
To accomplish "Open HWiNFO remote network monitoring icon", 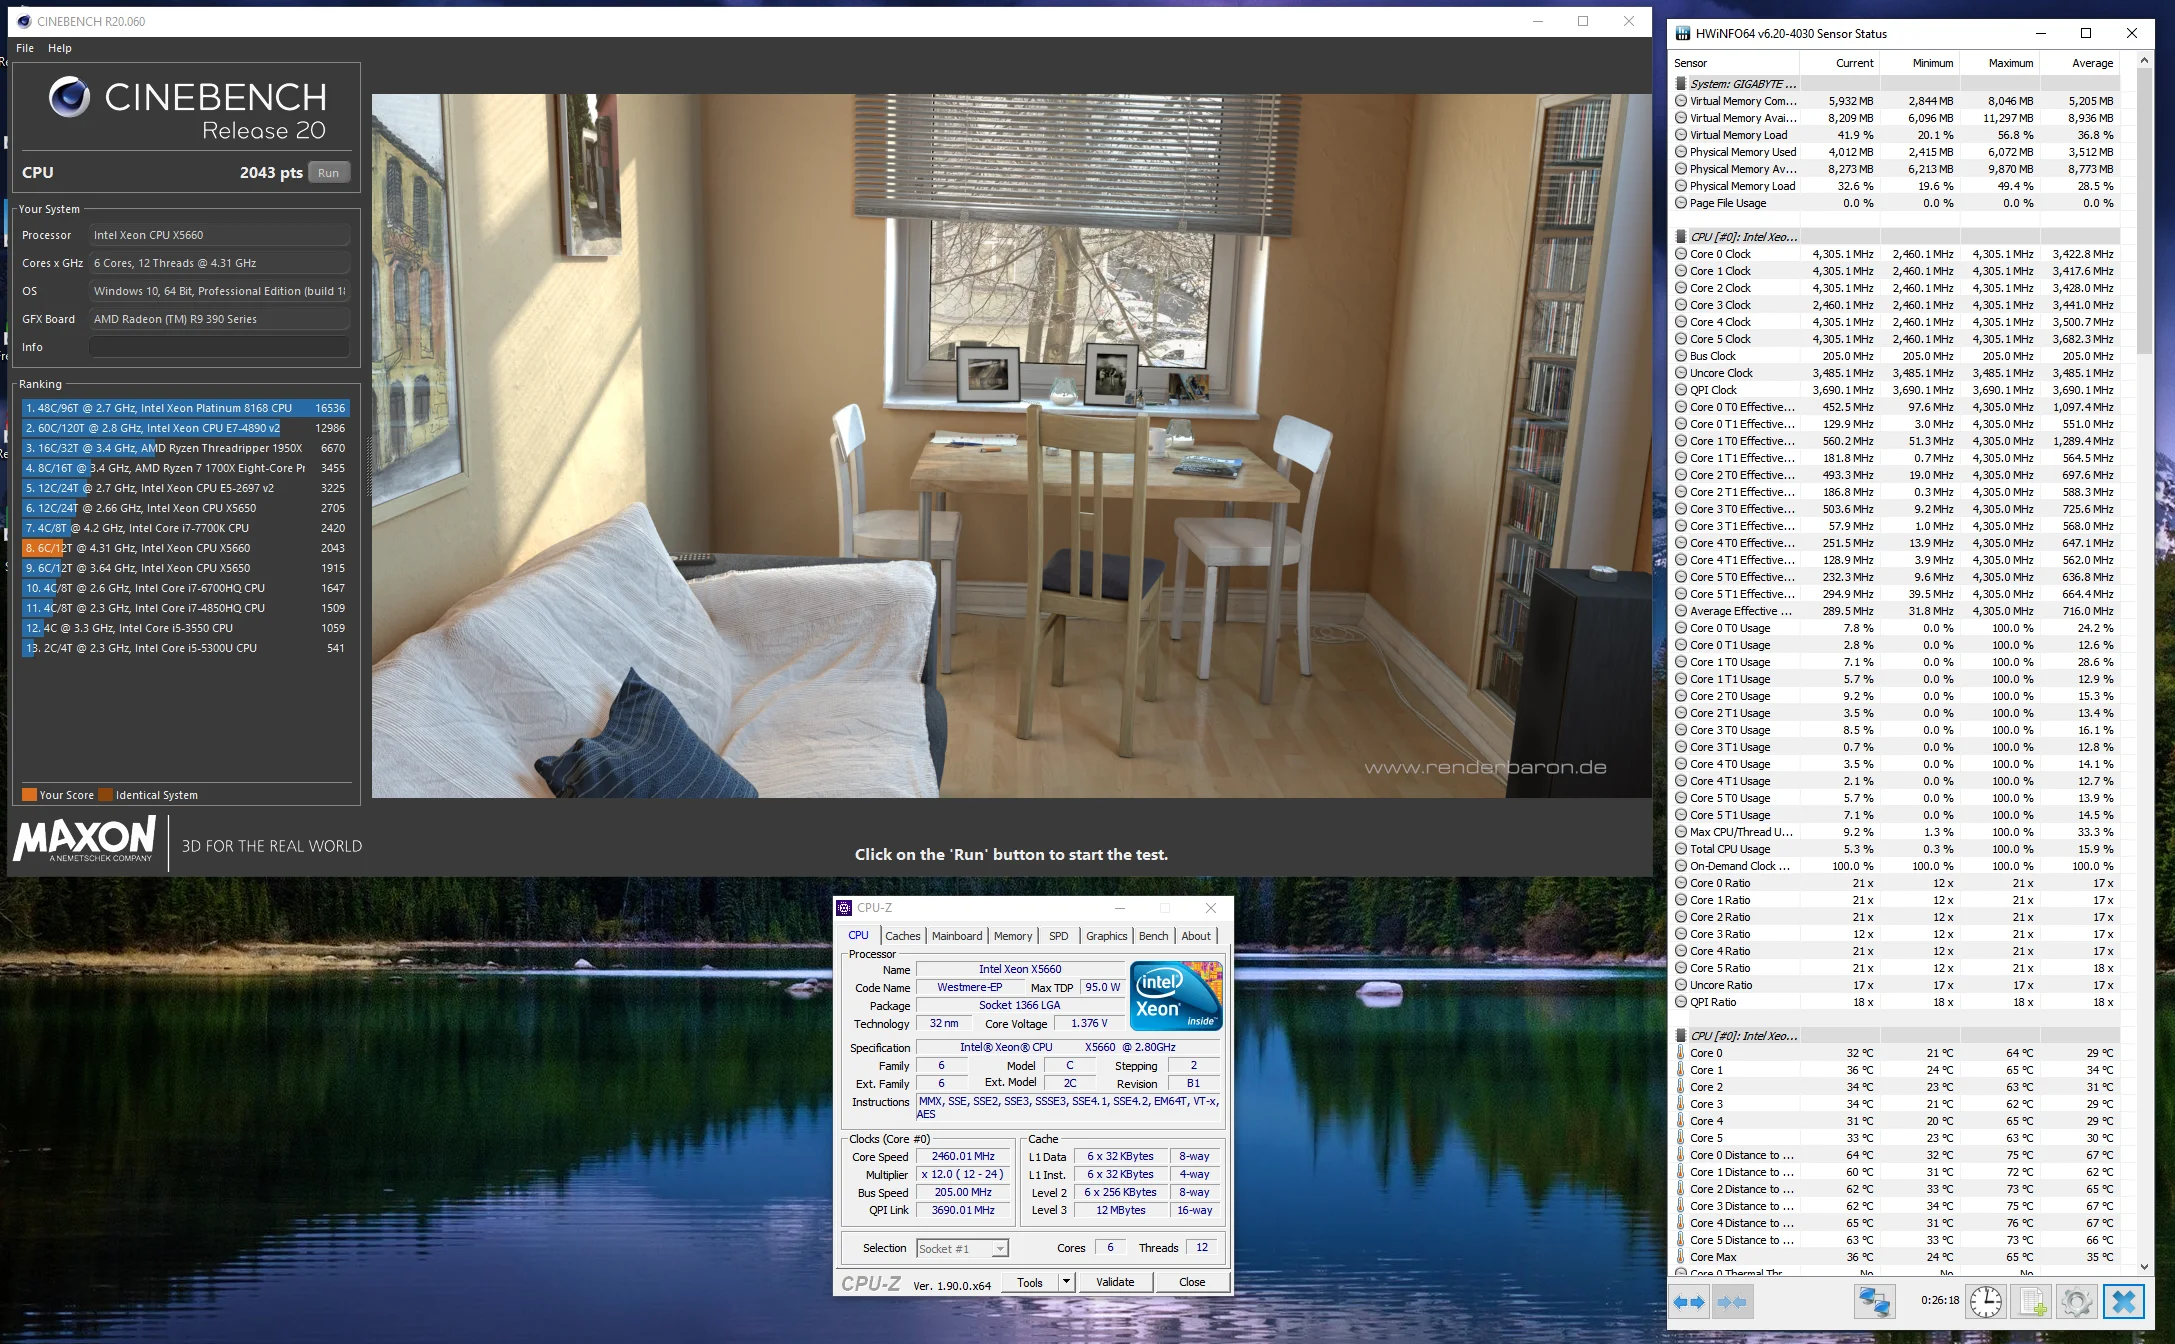I will 1874,1302.
